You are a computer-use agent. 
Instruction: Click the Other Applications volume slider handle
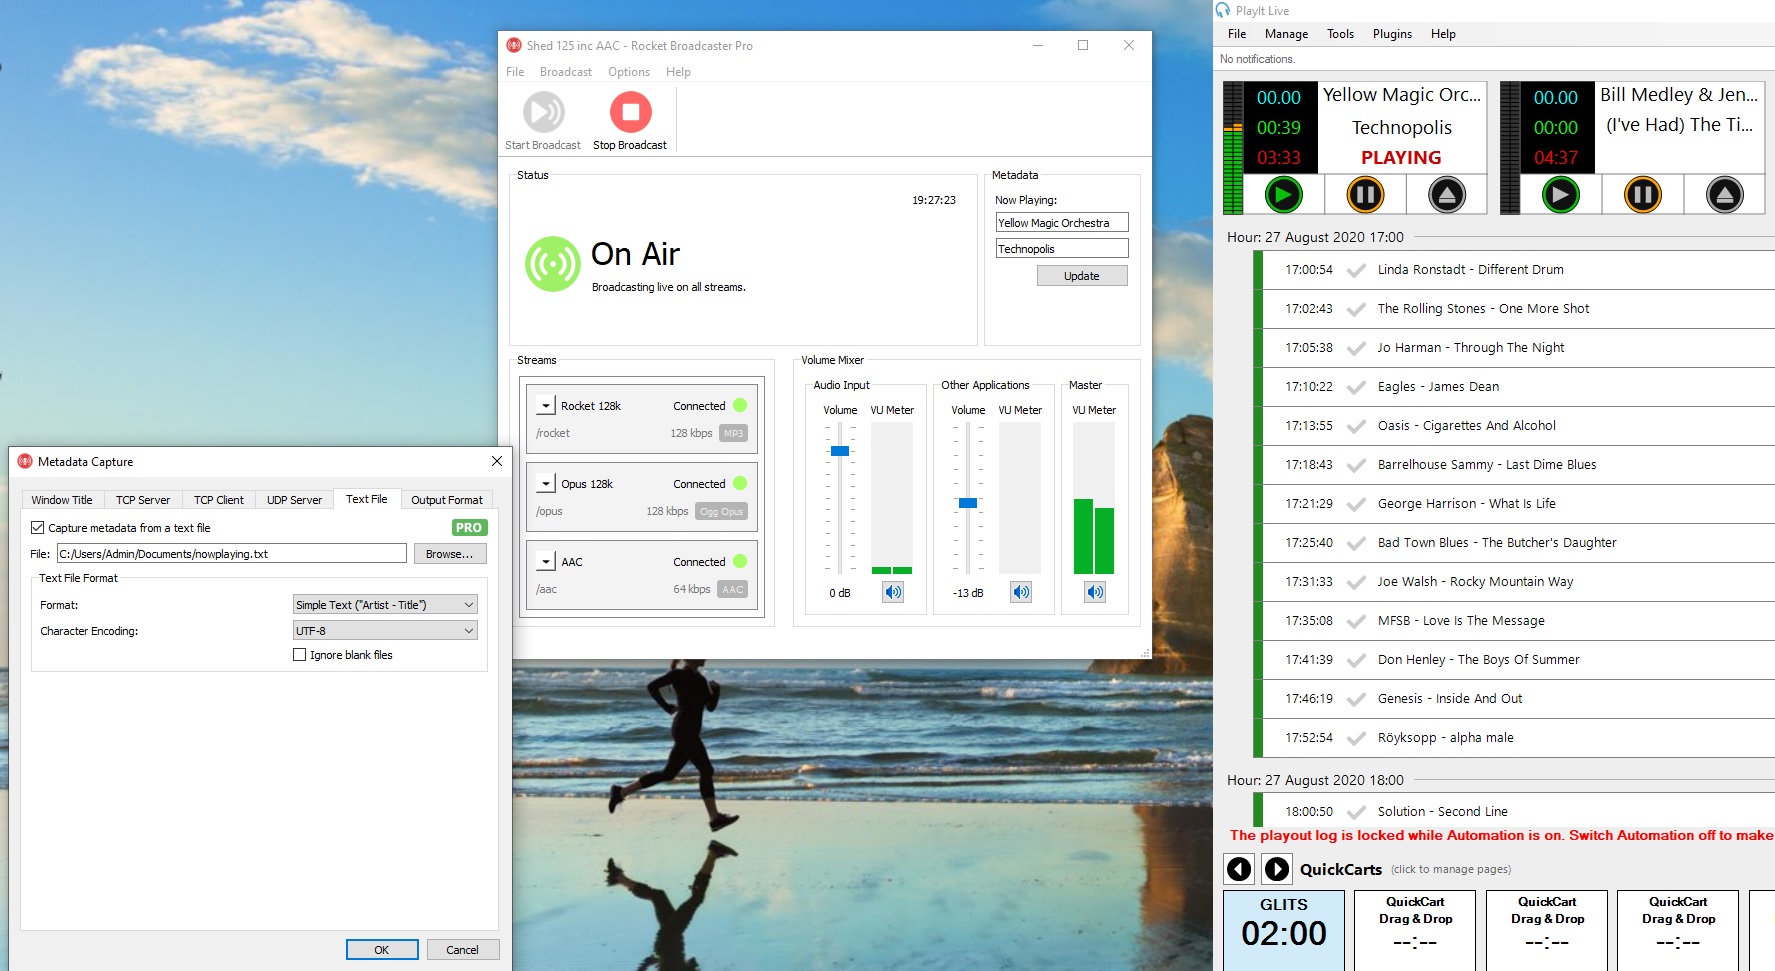point(968,503)
